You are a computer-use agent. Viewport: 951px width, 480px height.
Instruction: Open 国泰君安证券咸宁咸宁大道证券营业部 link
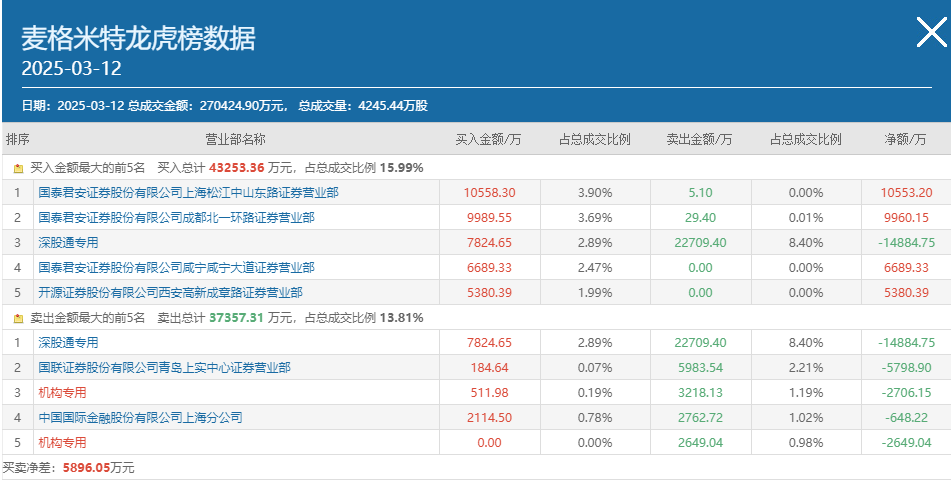point(176,268)
